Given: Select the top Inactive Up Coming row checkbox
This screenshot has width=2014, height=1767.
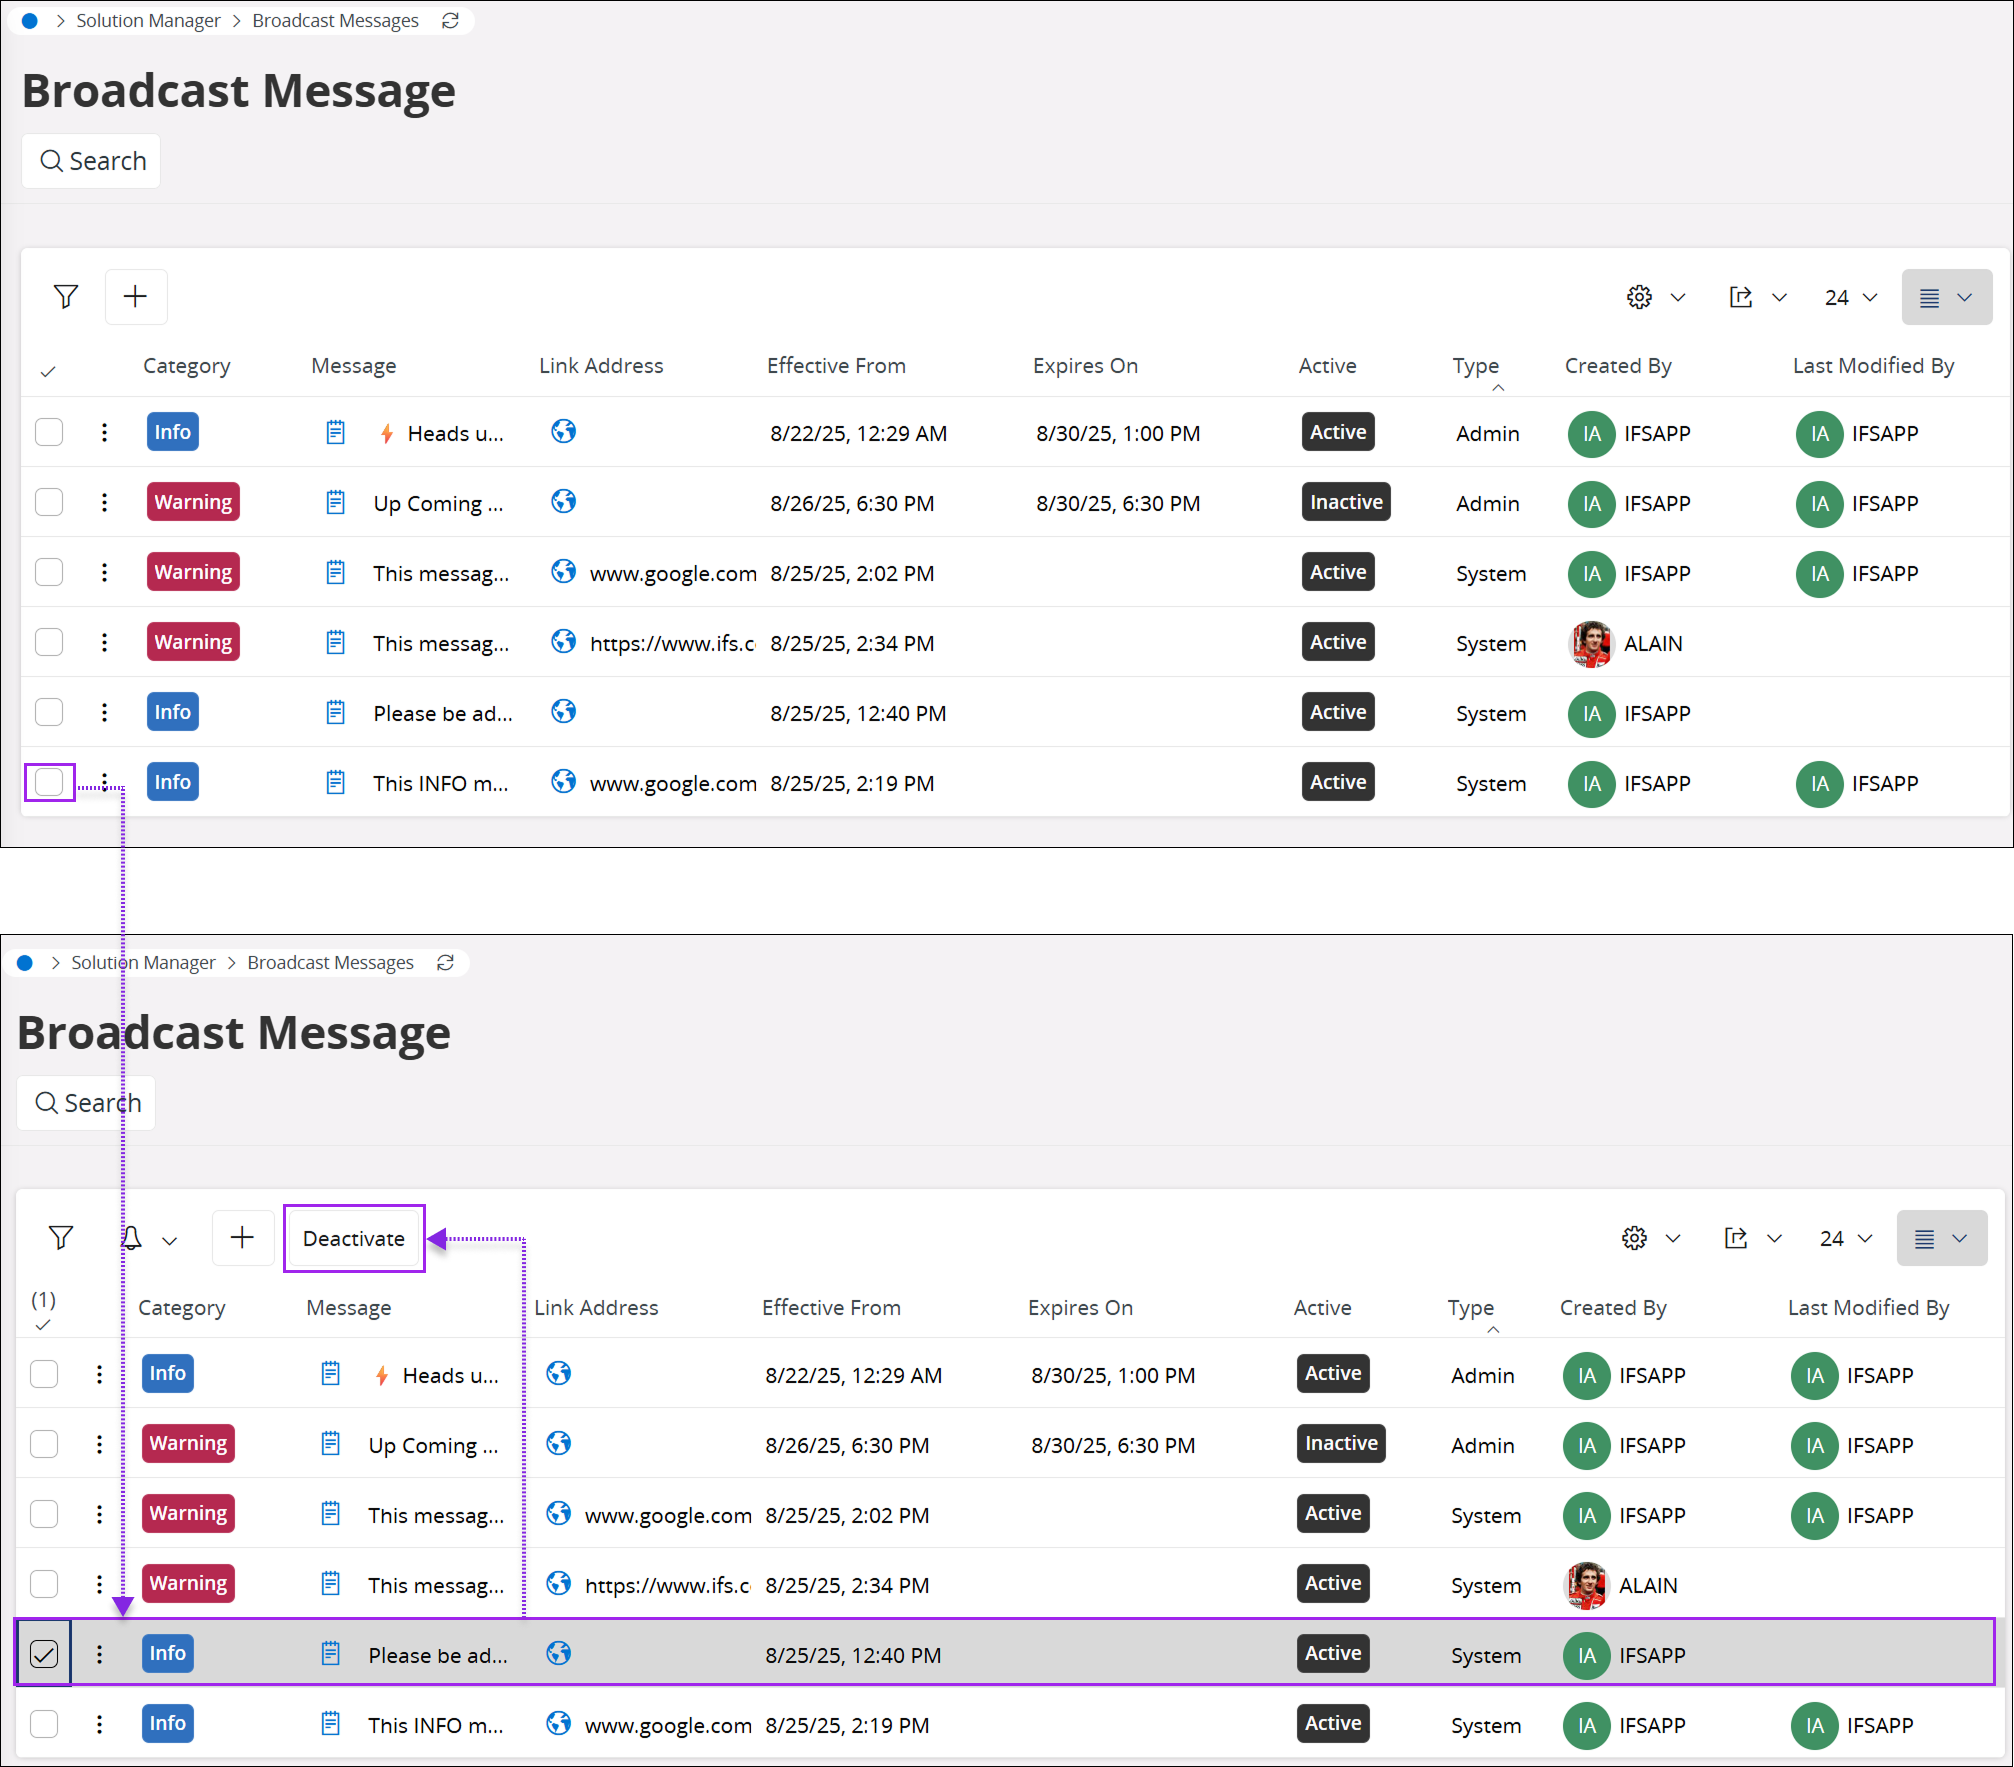Looking at the screenshot, I should coord(49,503).
